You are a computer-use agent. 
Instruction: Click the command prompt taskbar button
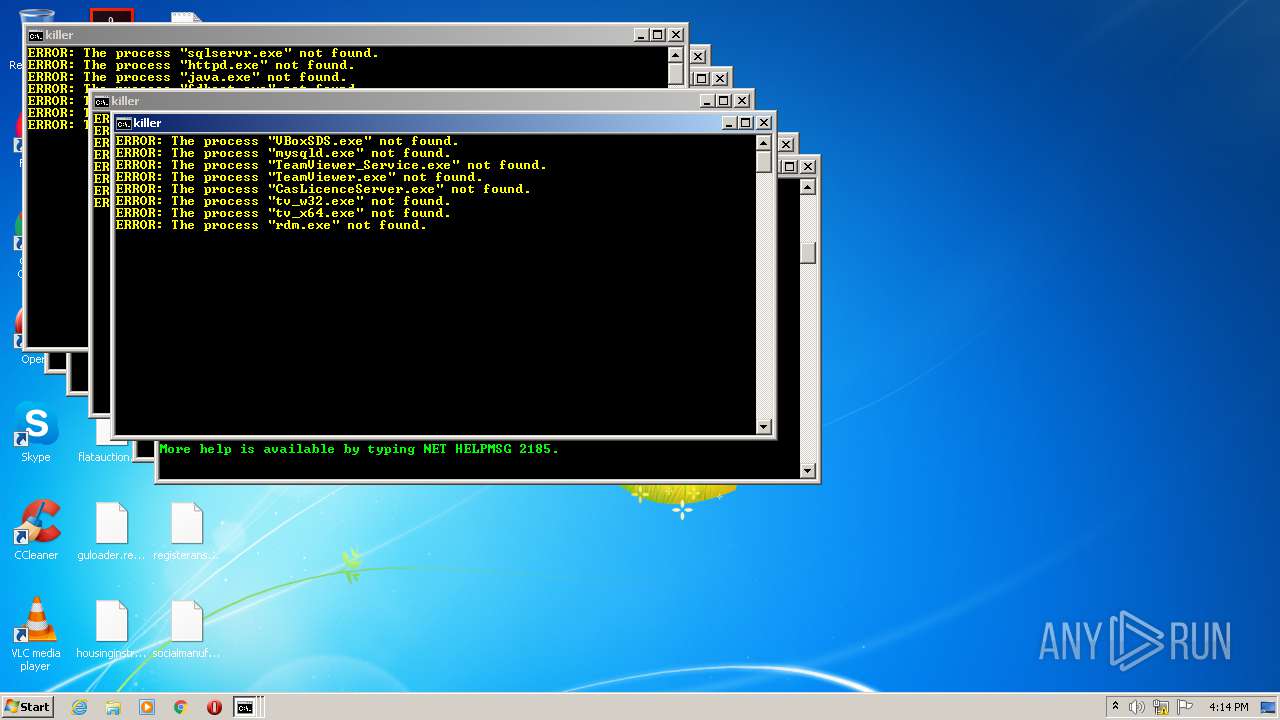[245, 707]
